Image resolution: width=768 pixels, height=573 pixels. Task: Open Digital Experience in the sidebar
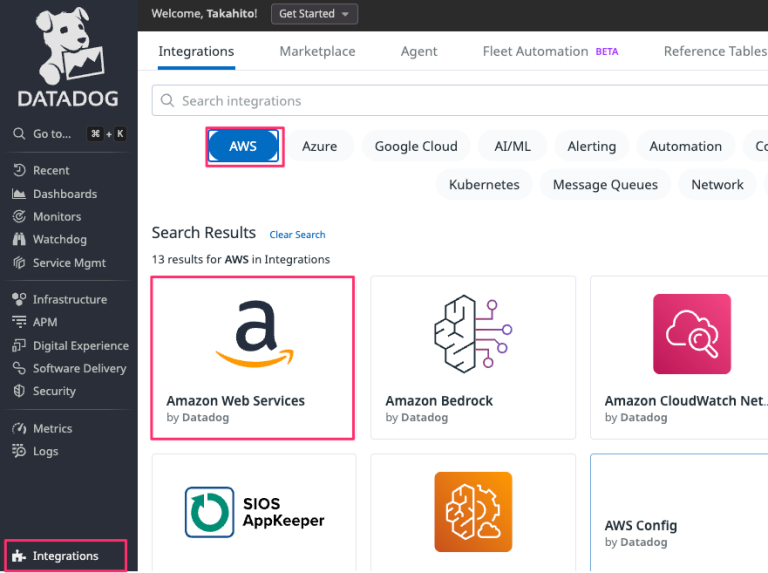click(x=81, y=346)
